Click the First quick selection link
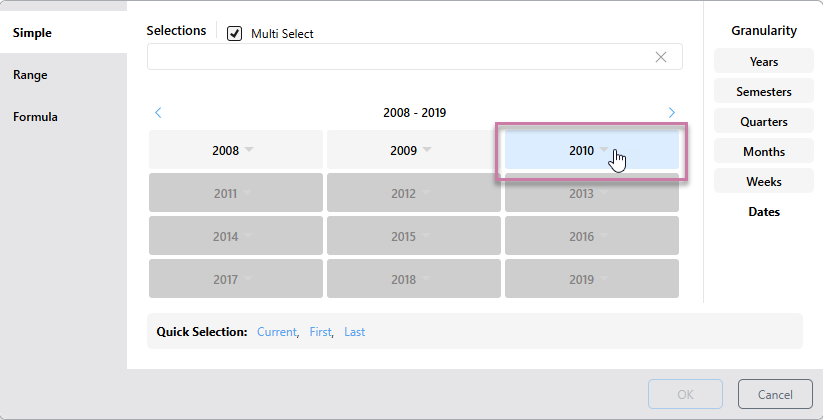 tap(319, 331)
